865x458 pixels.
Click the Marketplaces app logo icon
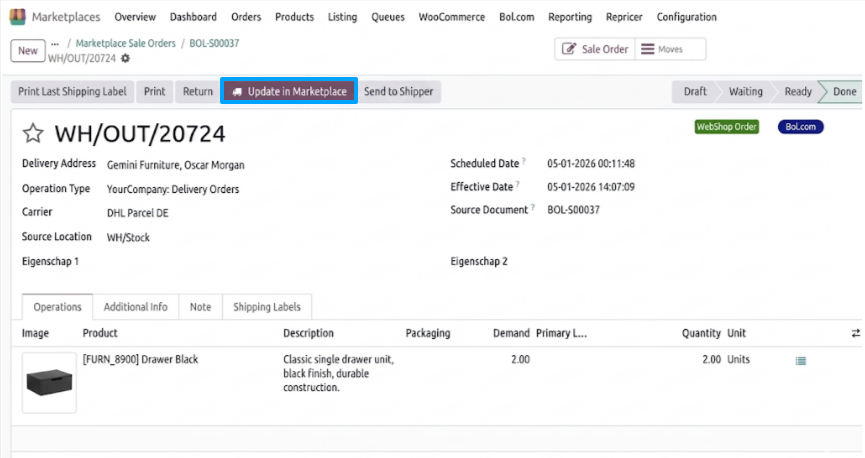pyautogui.click(x=18, y=17)
